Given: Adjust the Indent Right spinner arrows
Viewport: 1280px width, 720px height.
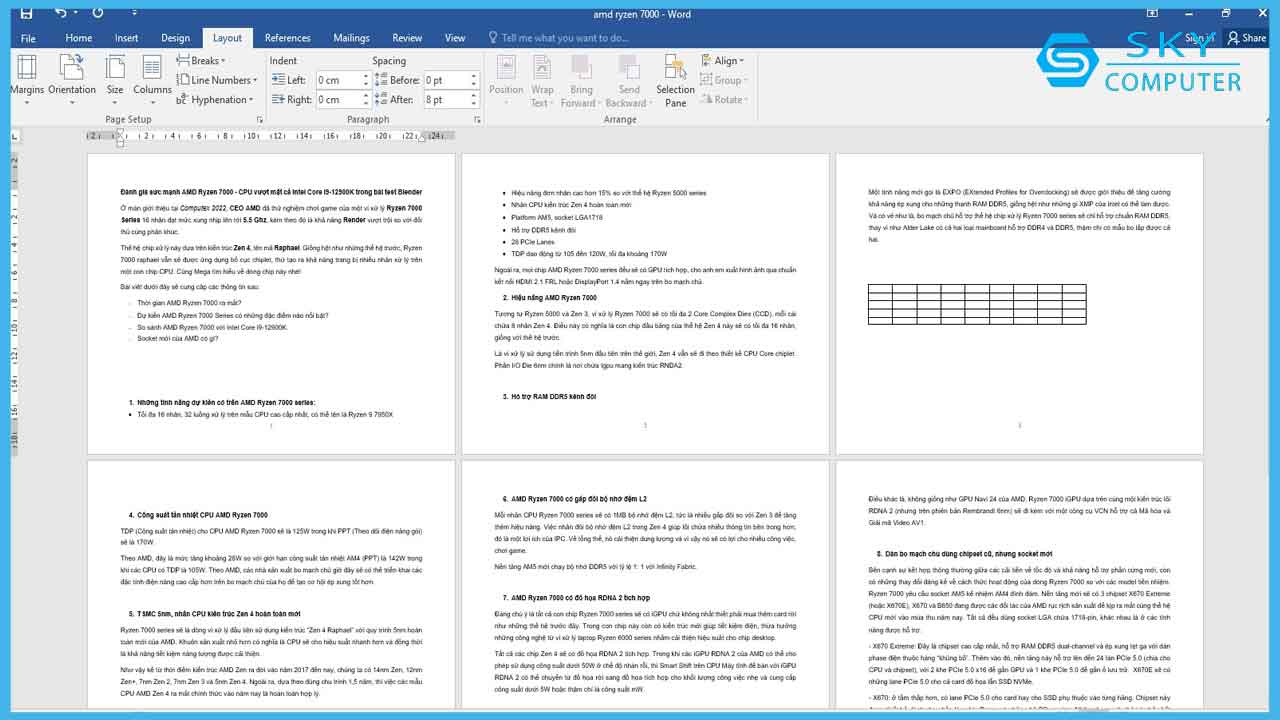Looking at the screenshot, I should tap(364, 100).
